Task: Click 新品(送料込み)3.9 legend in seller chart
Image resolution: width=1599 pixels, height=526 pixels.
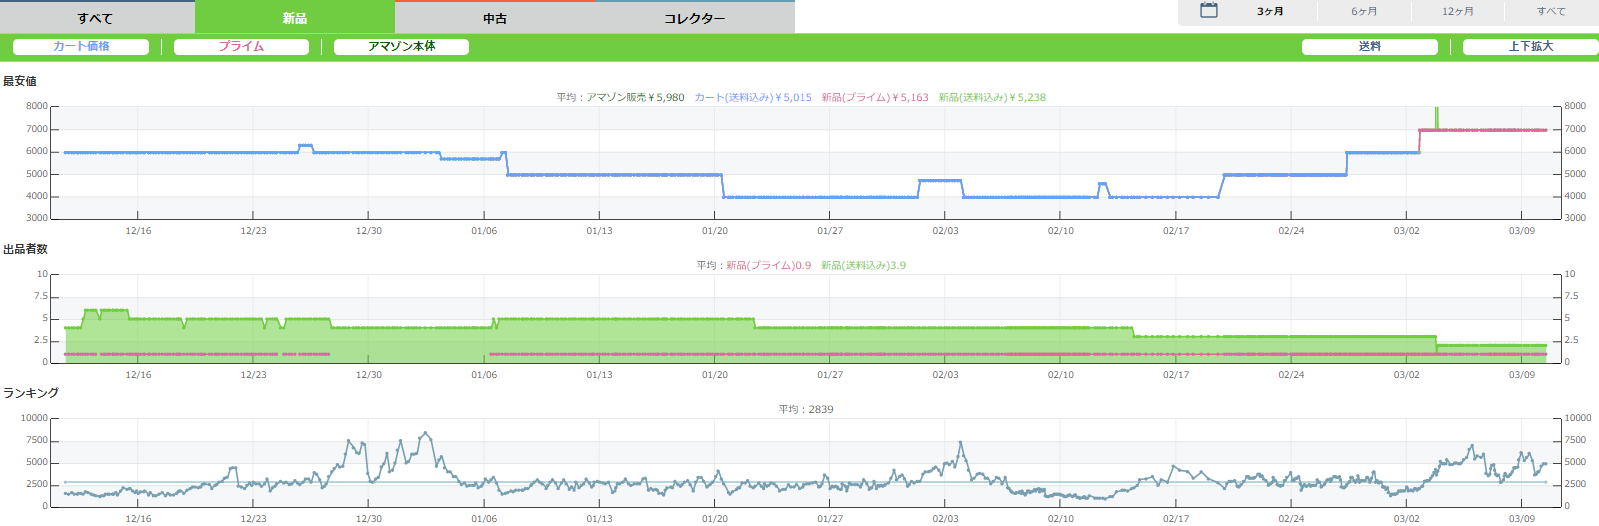Action: tap(863, 266)
